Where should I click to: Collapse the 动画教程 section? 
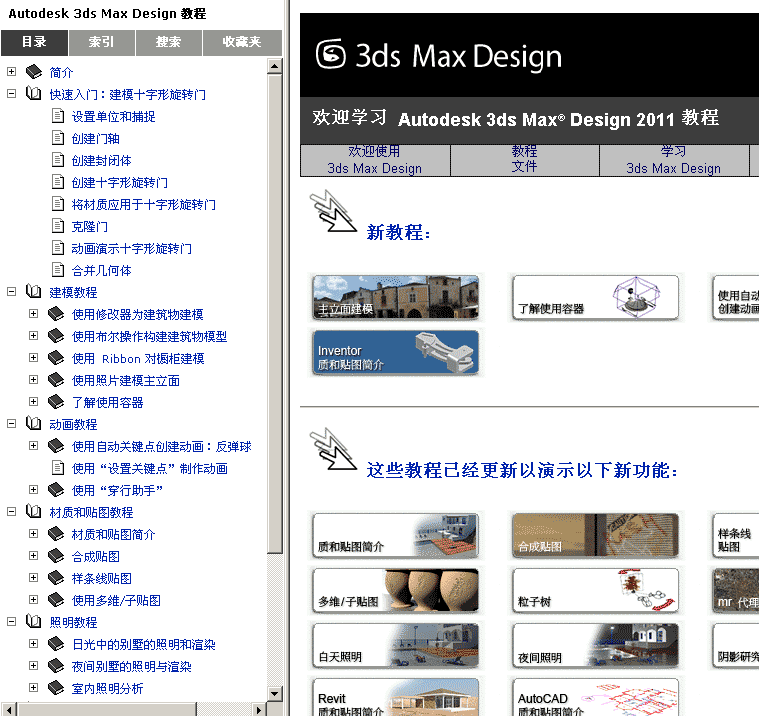[x=12, y=424]
